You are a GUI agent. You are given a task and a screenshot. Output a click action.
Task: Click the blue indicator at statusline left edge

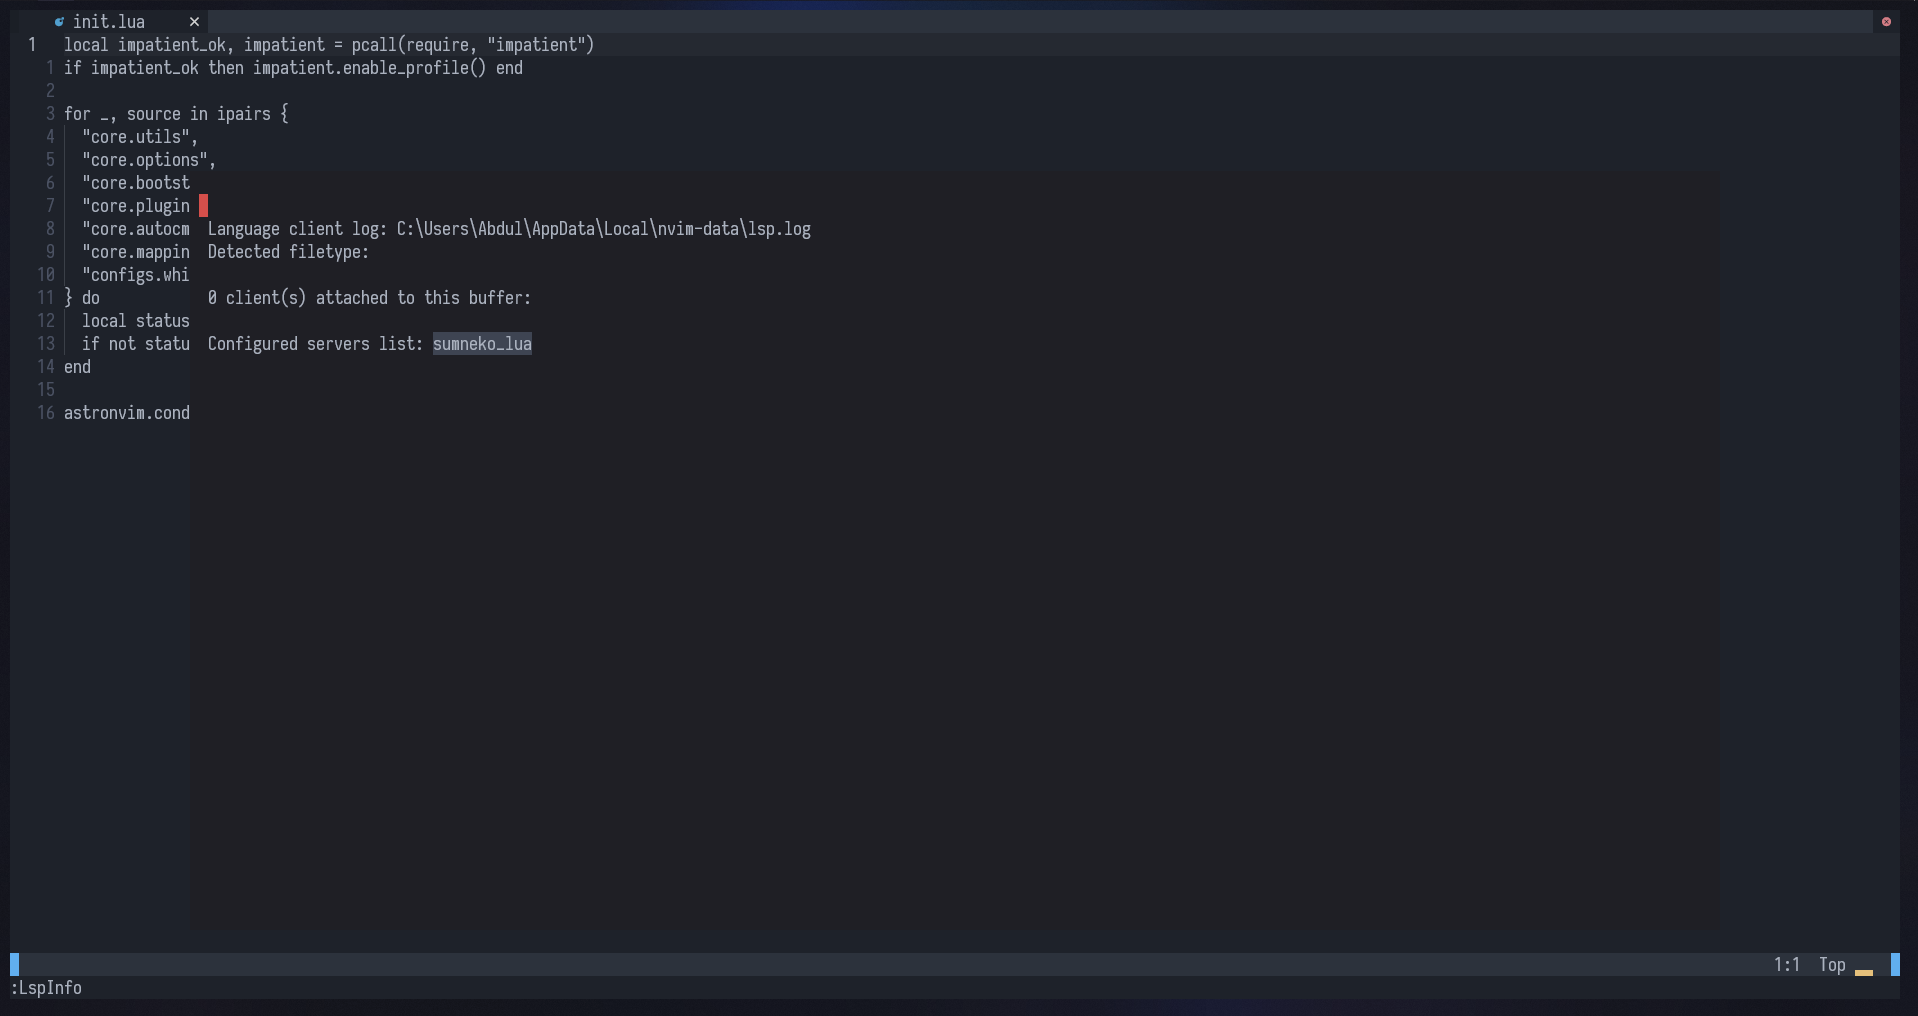point(13,964)
